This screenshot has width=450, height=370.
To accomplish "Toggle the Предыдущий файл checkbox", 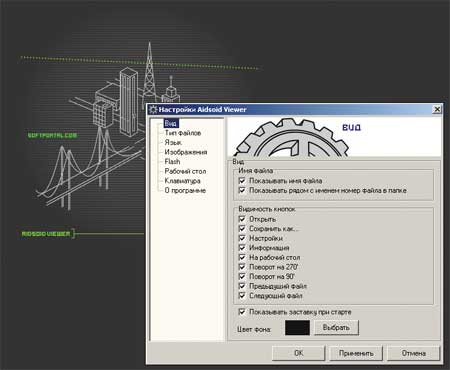I will click(242, 286).
